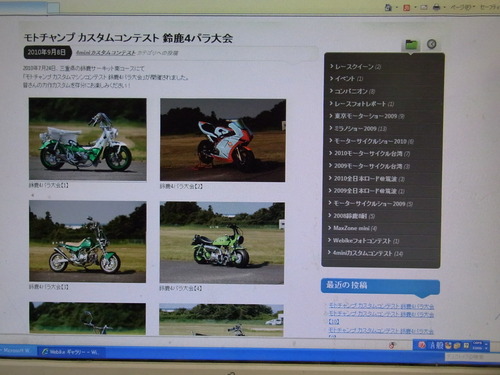Click 4miniカスタムコンテスト link beside the post date

[x=106, y=53]
